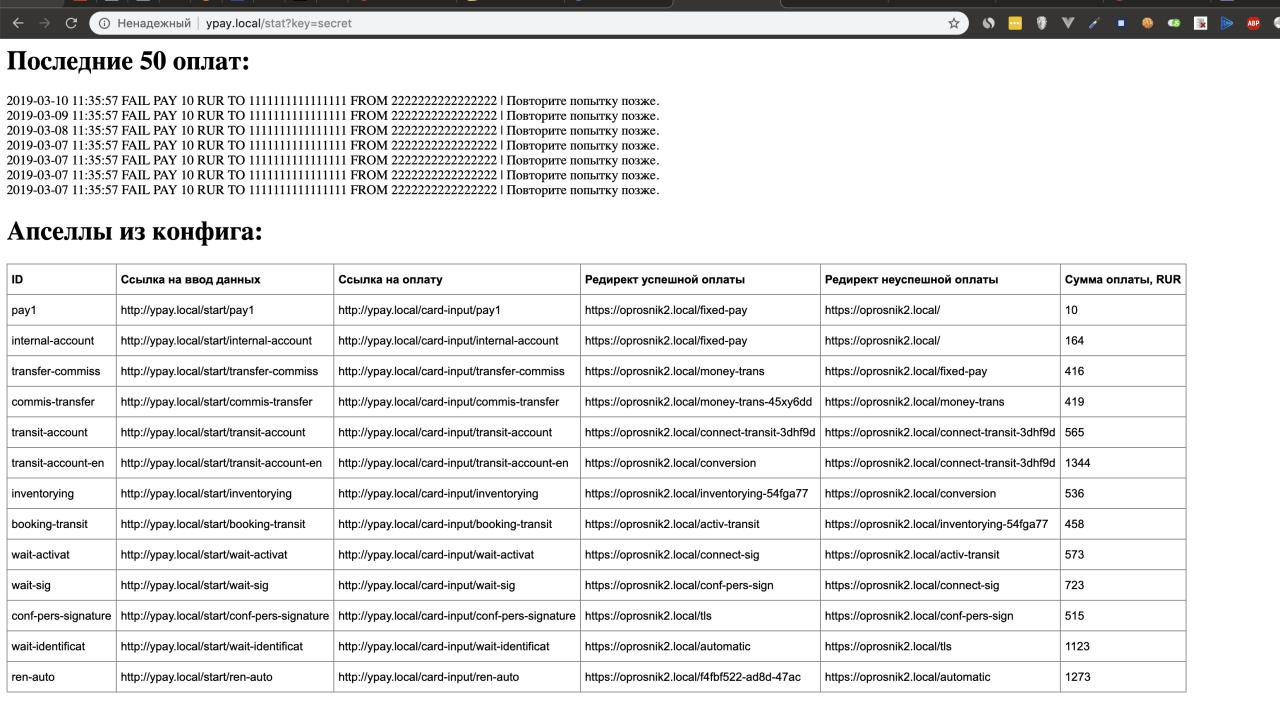The image size is (1280, 723).
Task: Bookmark this page with the star icon
Action: [954, 23]
